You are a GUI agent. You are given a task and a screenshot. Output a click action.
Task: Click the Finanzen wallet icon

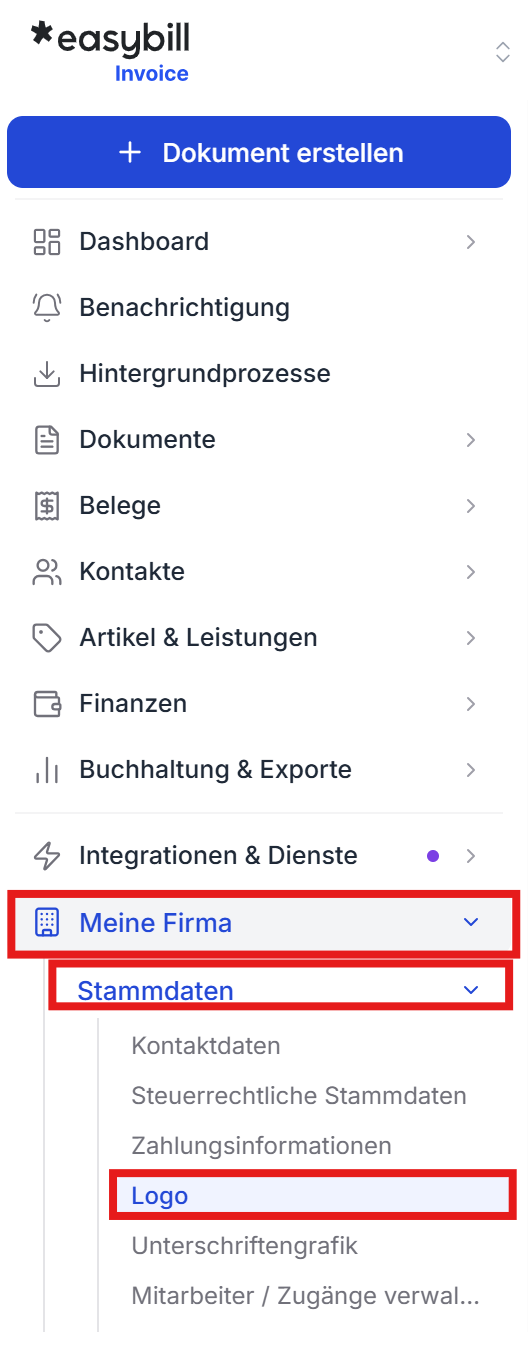[x=47, y=704]
